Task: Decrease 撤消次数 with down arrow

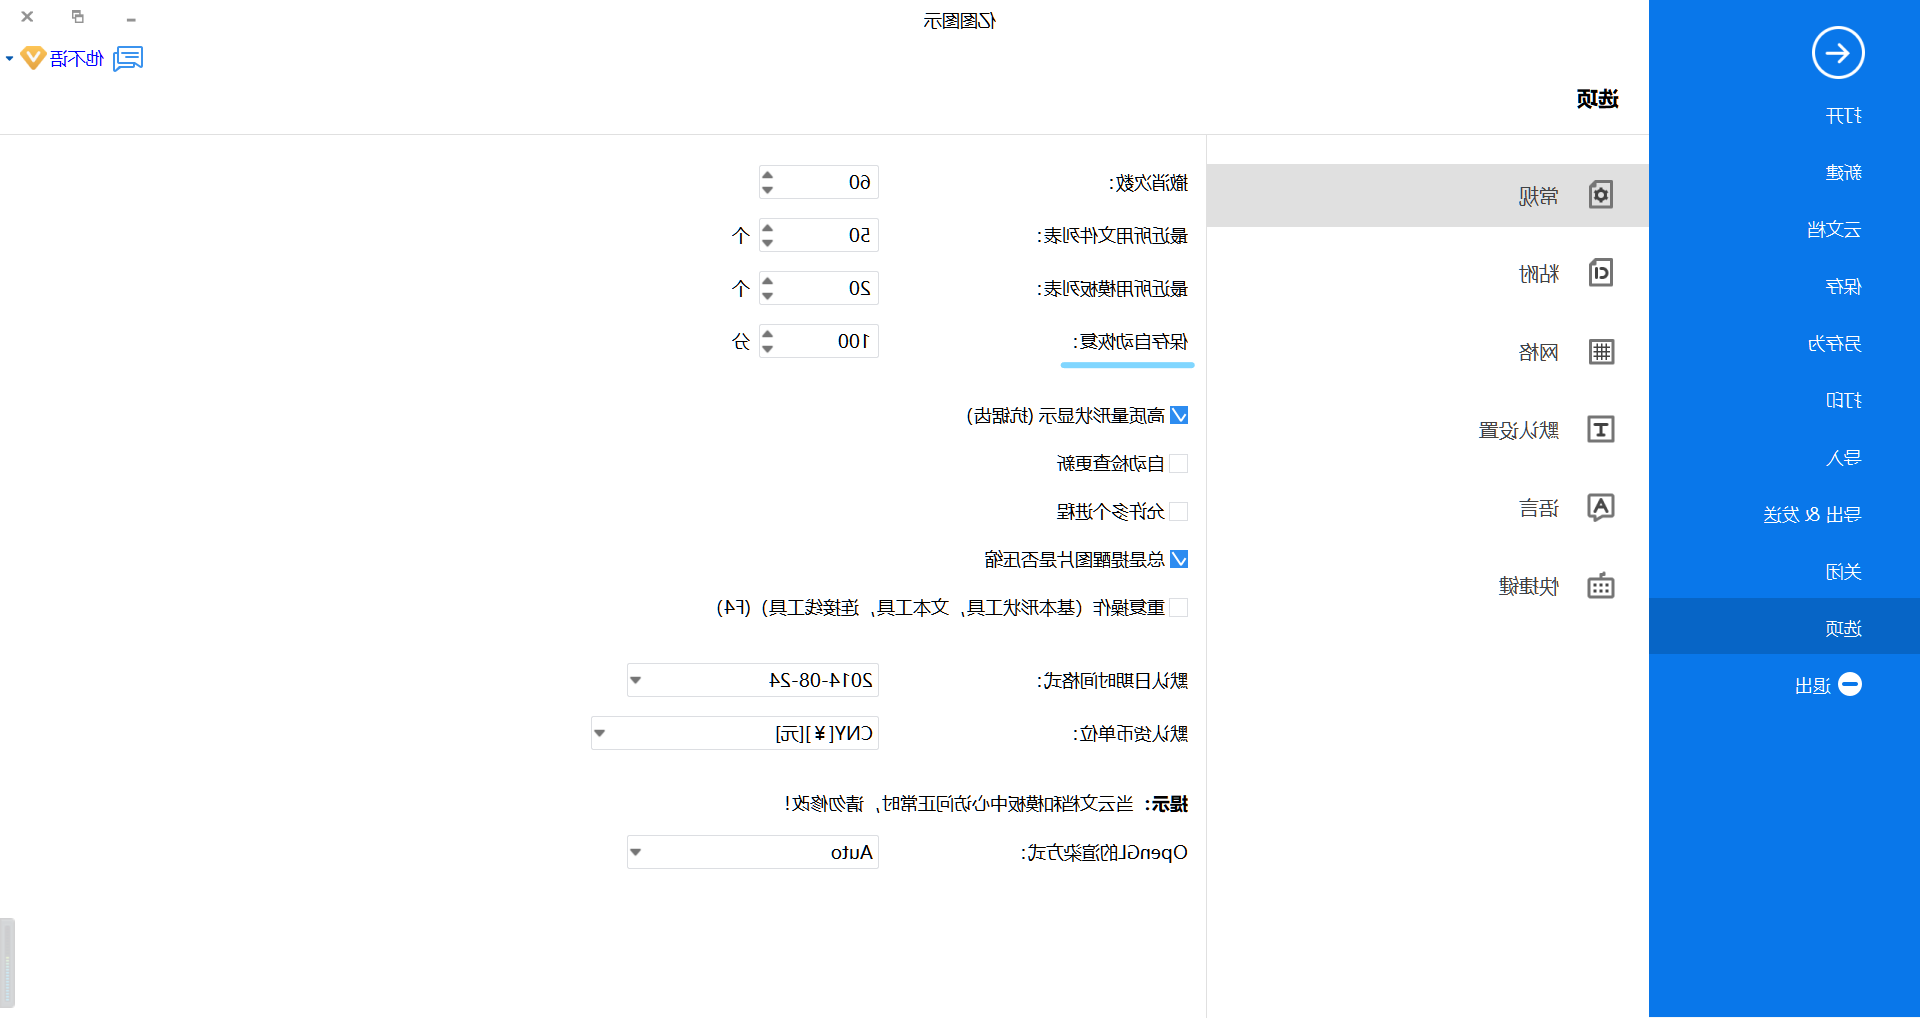Action: [768, 190]
